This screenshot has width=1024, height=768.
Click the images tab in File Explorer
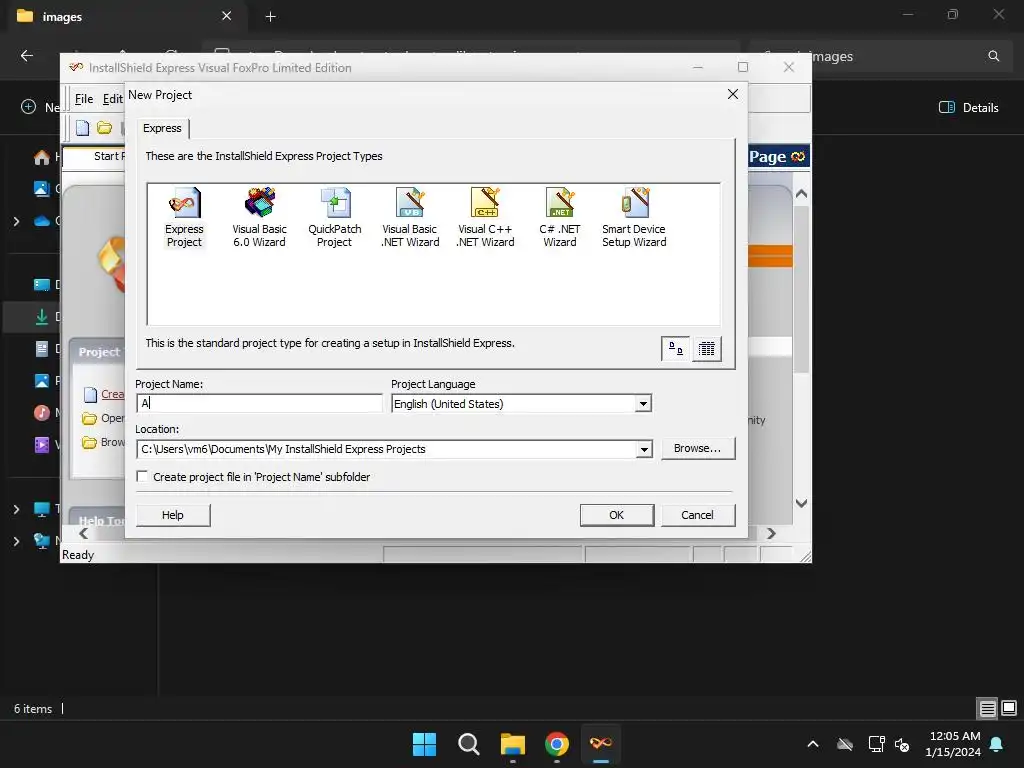pyautogui.click(x=124, y=16)
